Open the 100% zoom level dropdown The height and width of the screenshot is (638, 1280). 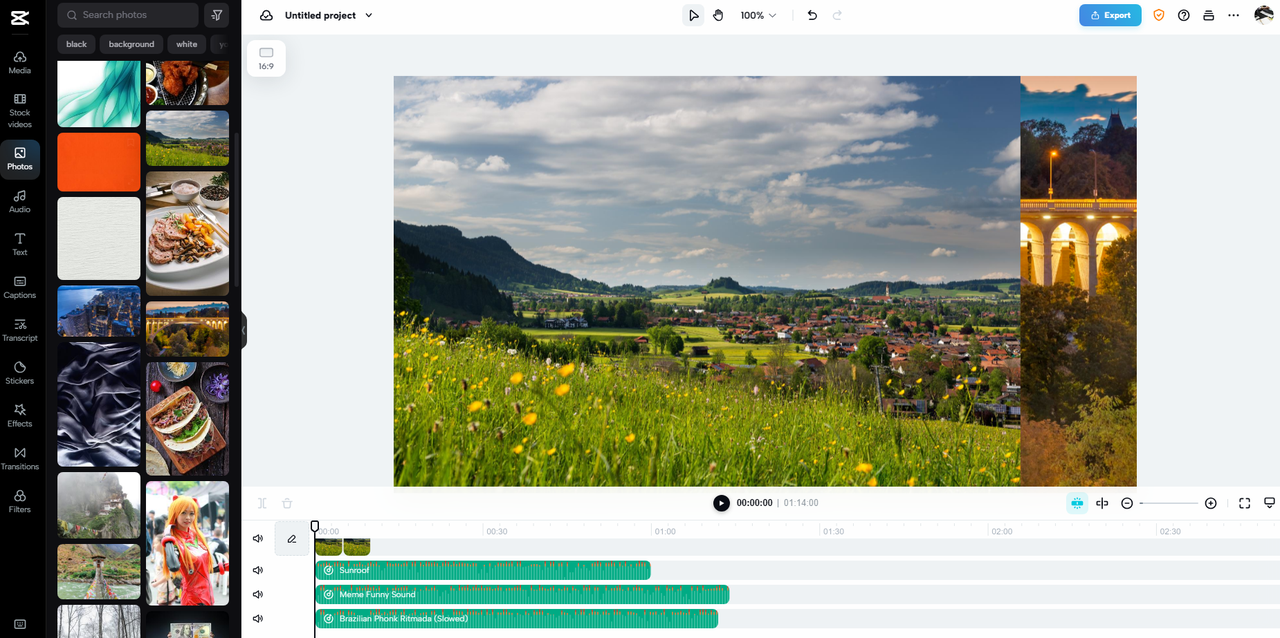[x=758, y=15]
